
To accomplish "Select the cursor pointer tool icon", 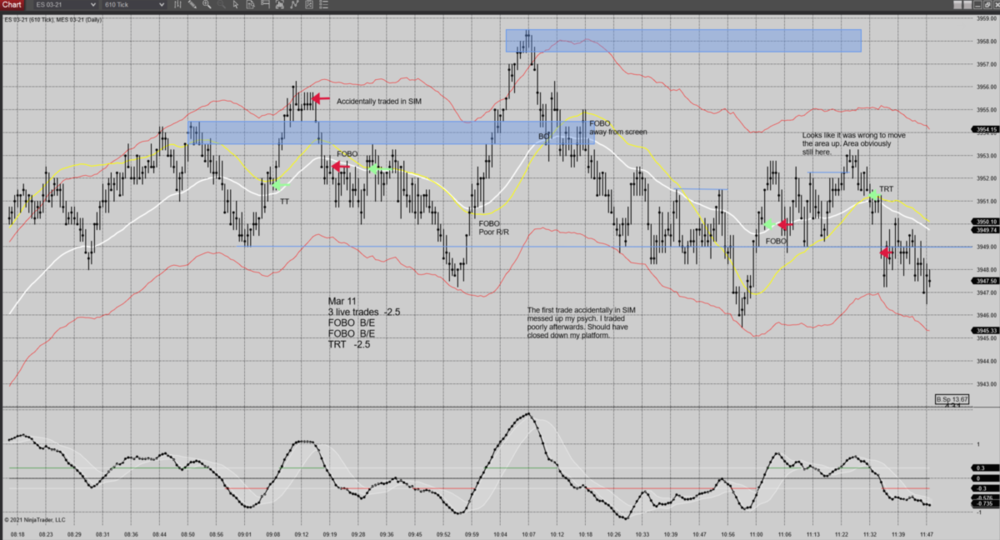I will coord(235,5).
